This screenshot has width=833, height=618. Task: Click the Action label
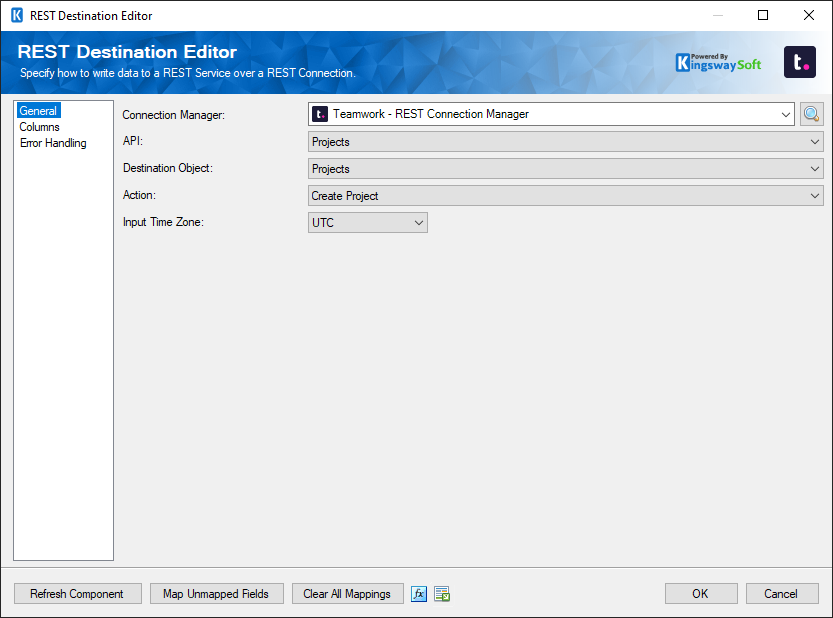tap(139, 195)
